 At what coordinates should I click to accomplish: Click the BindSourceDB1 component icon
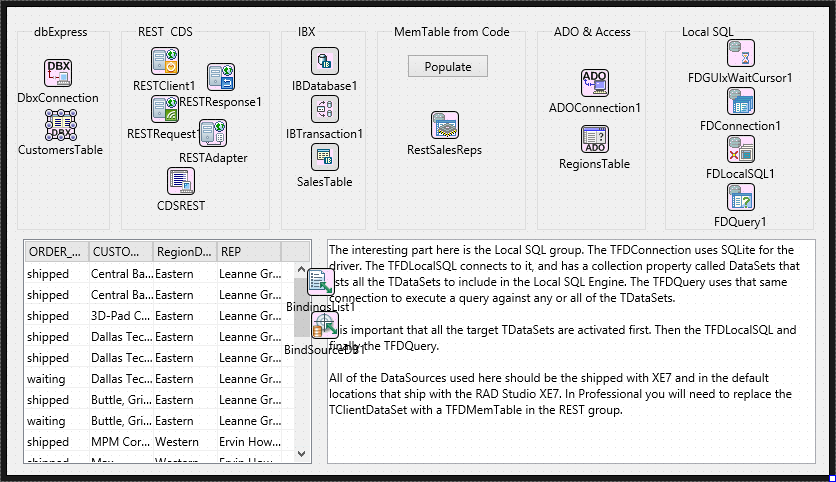(325, 325)
